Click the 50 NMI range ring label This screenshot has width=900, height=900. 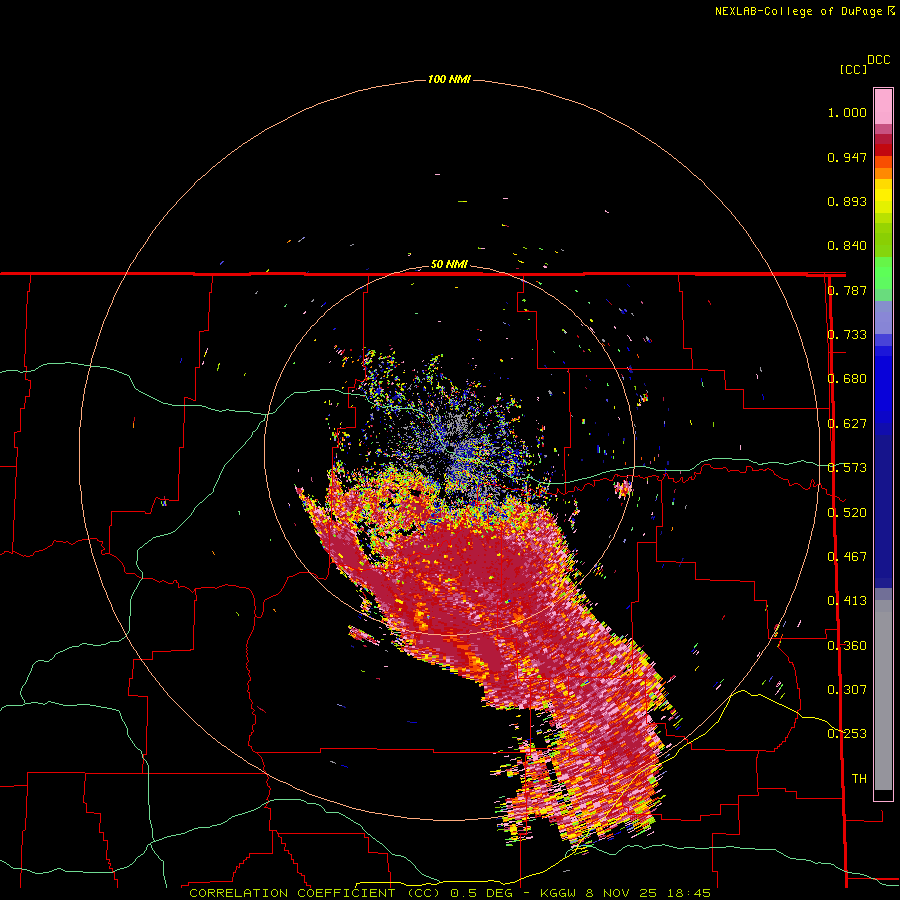449,265
